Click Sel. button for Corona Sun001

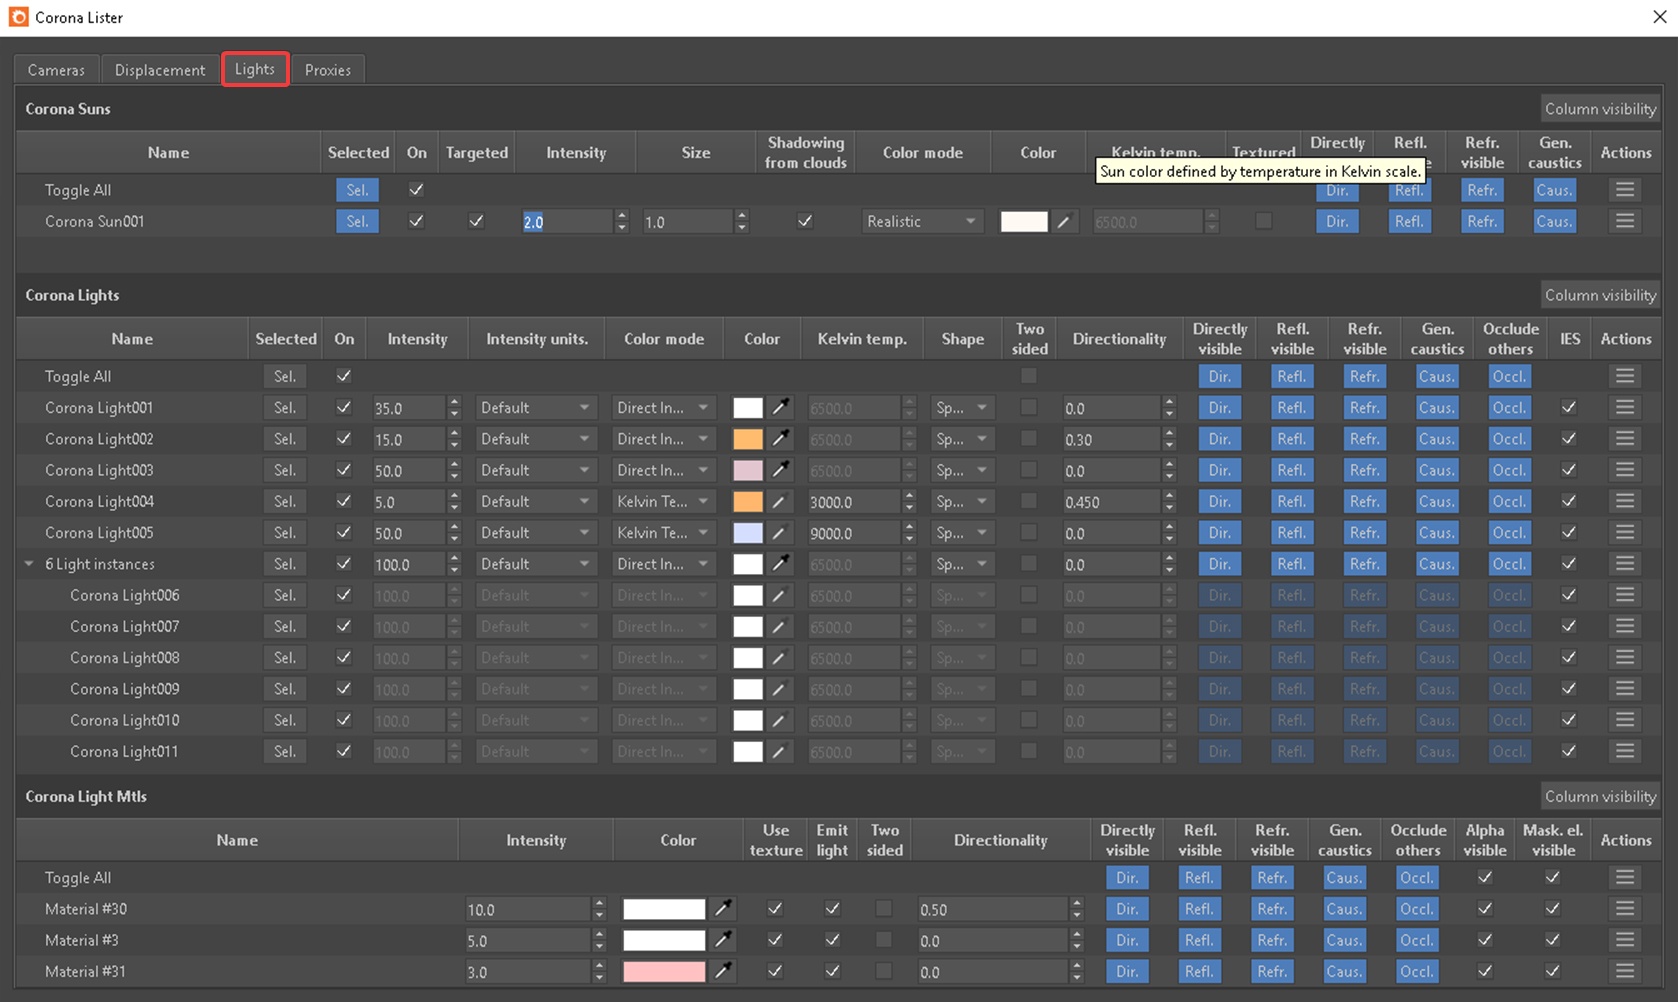point(357,221)
